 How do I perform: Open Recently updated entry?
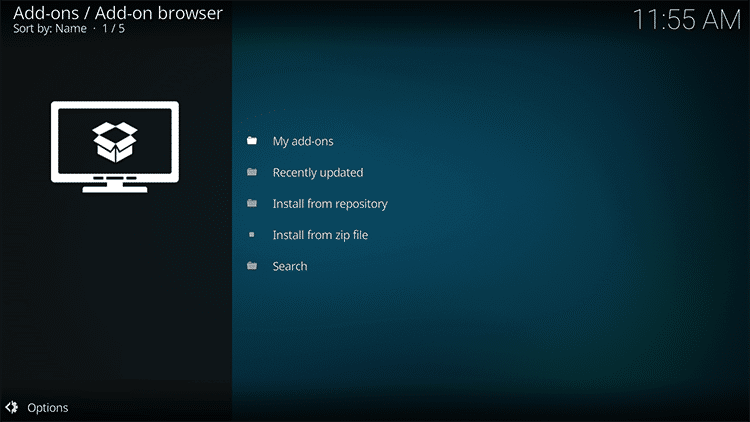(x=318, y=172)
